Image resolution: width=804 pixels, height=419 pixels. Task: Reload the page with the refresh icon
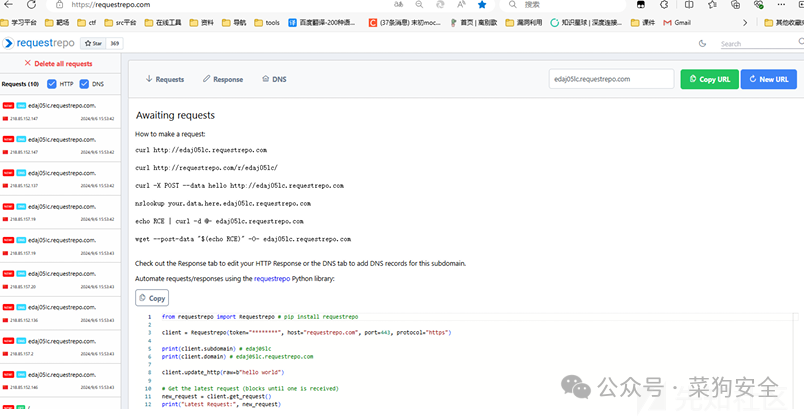31,5
